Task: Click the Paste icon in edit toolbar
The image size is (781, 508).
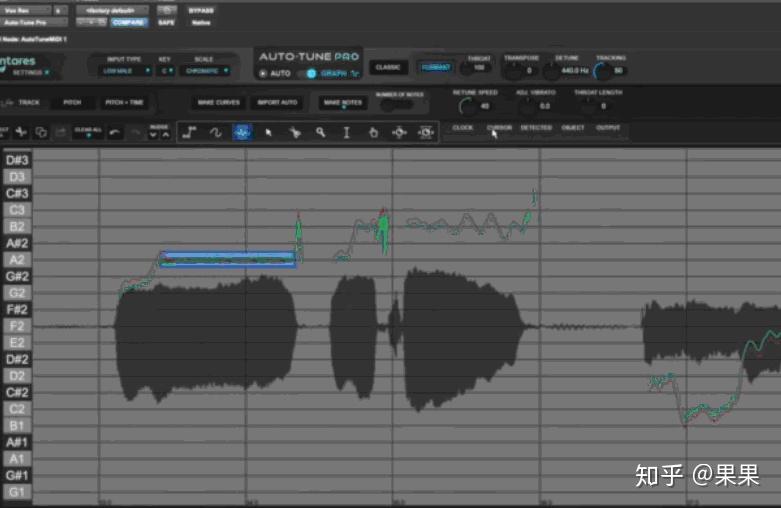Action: (x=61, y=132)
